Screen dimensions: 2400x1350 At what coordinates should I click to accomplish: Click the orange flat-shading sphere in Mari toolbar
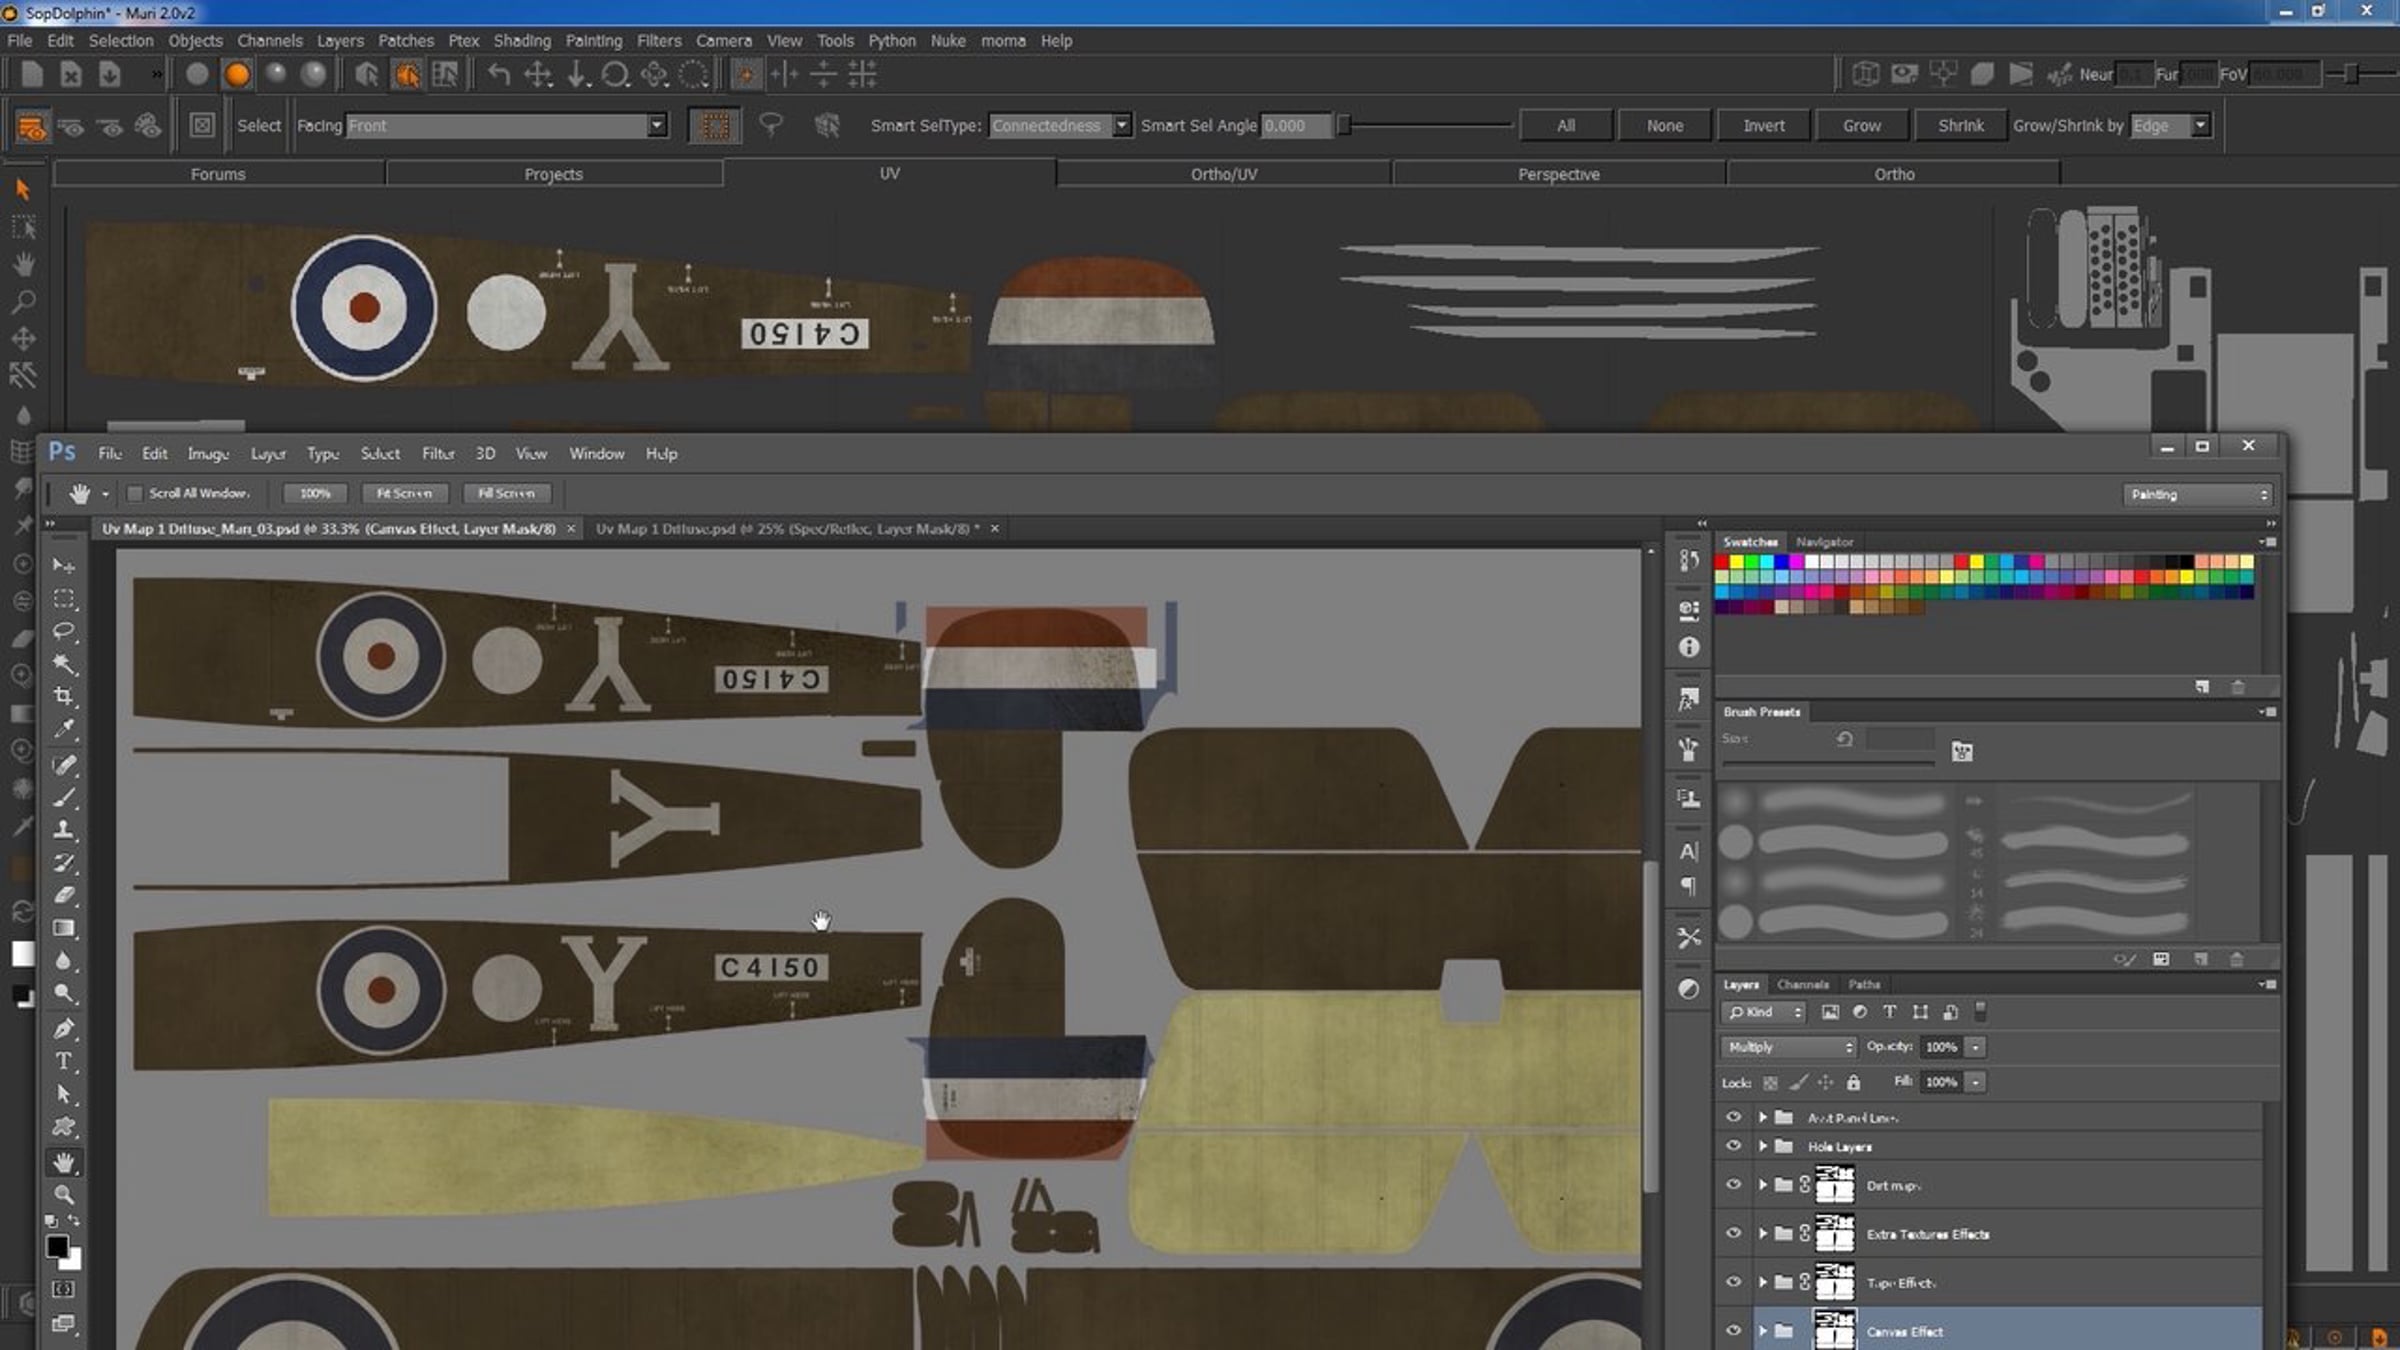click(x=237, y=75)
